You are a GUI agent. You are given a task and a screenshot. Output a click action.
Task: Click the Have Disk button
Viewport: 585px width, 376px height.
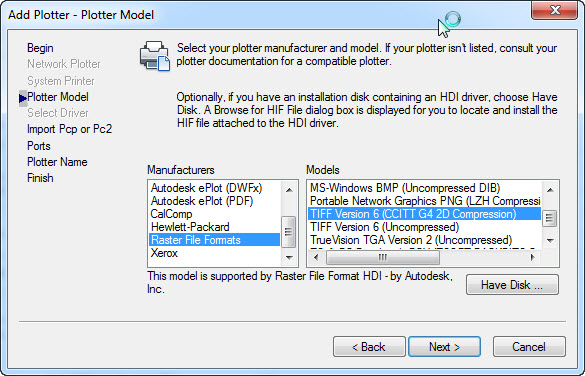pos(512,285)
